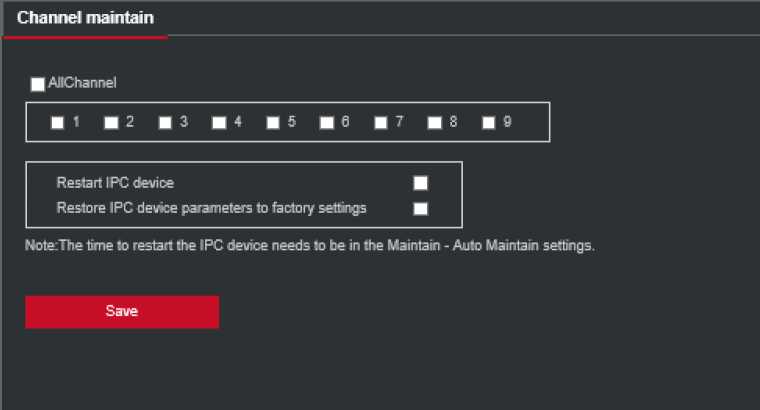Click the number 9 channel label
This screenshot has height=410, width=760.
[508, 122]
